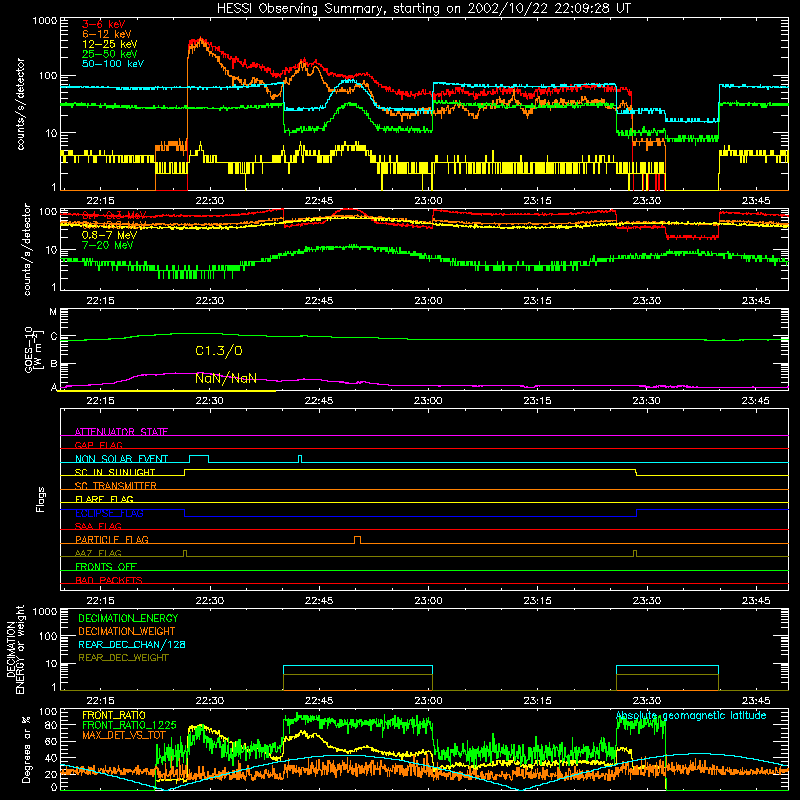
Task: Select the red '3-6 keV' legend label
Action: tap(104, 24)
